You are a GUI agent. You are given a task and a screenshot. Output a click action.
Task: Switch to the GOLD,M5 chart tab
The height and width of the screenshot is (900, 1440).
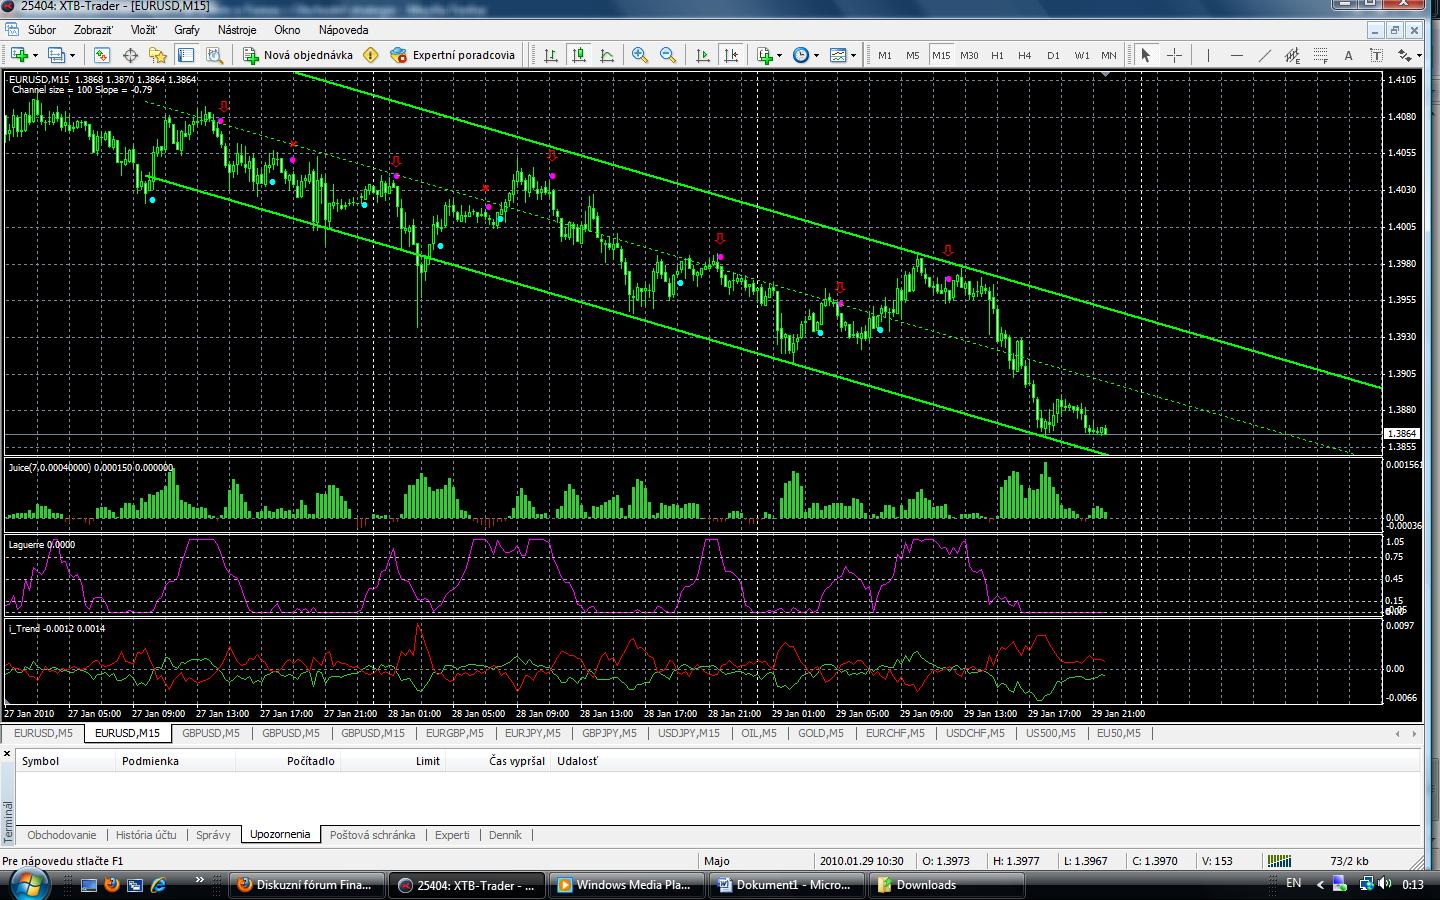pos(820,733)
